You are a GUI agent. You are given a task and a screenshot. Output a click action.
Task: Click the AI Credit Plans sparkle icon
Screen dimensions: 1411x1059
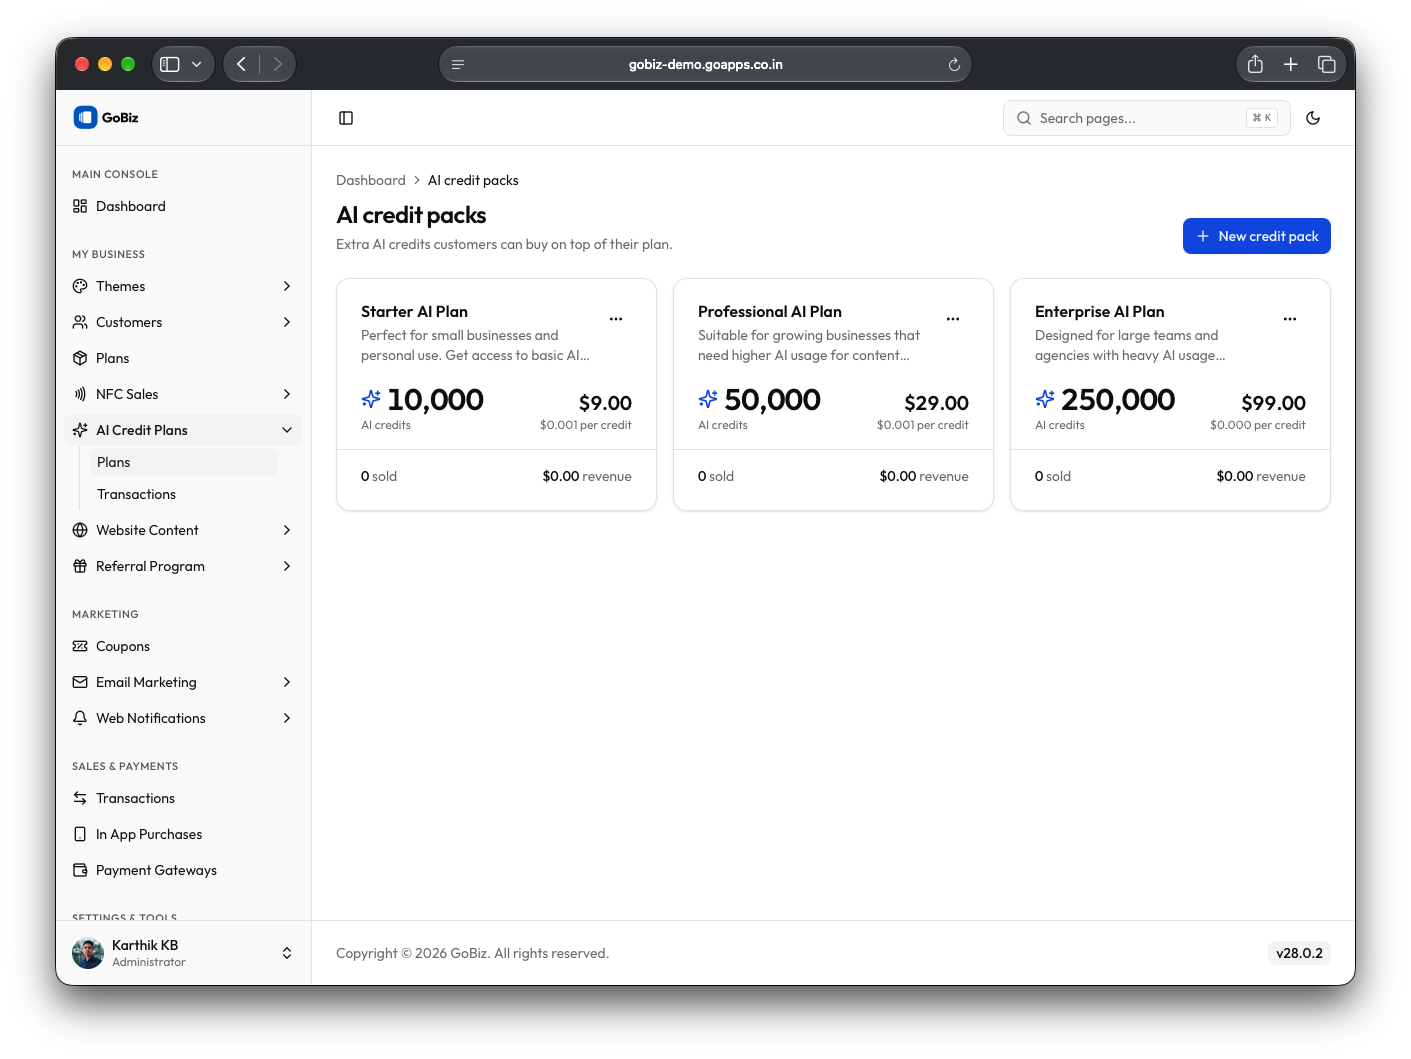(x=80, y=430)
